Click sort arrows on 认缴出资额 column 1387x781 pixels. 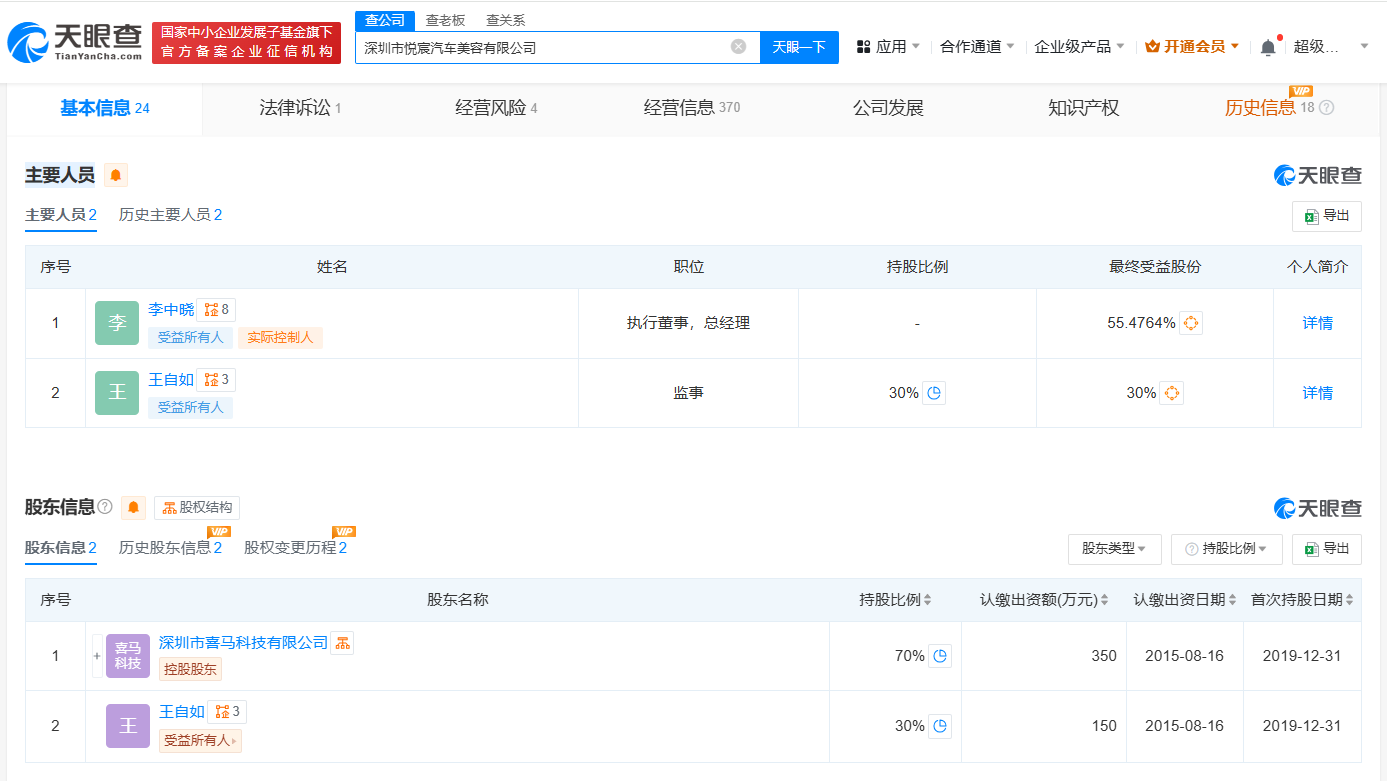tap(1103, 597)
